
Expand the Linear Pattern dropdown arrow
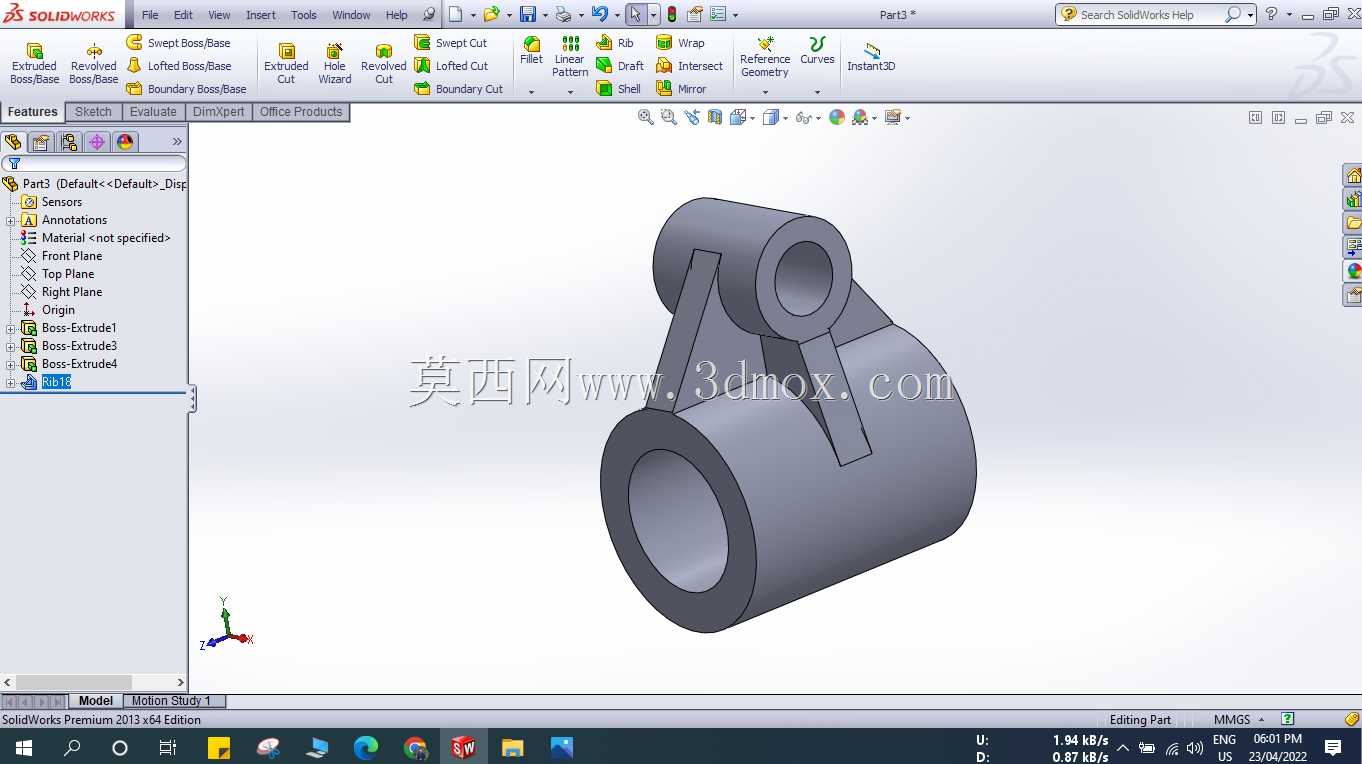tap(570, 92)
